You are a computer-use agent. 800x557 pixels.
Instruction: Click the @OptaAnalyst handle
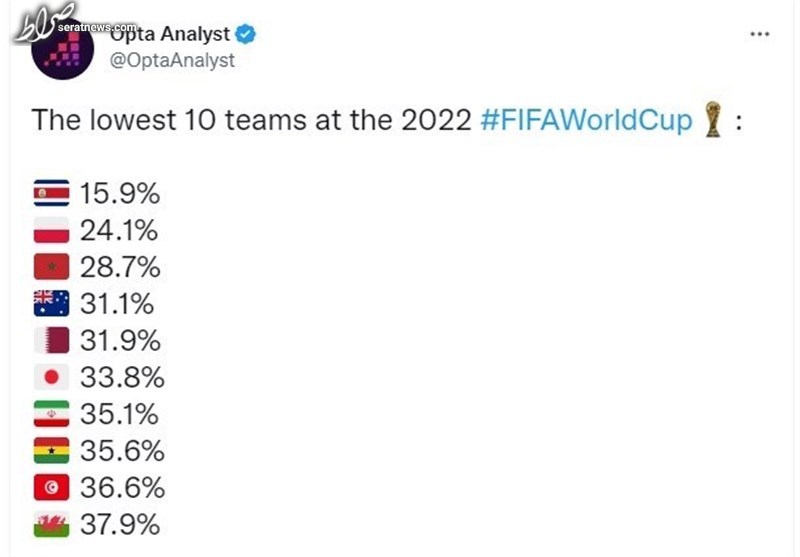coord(172,60)
